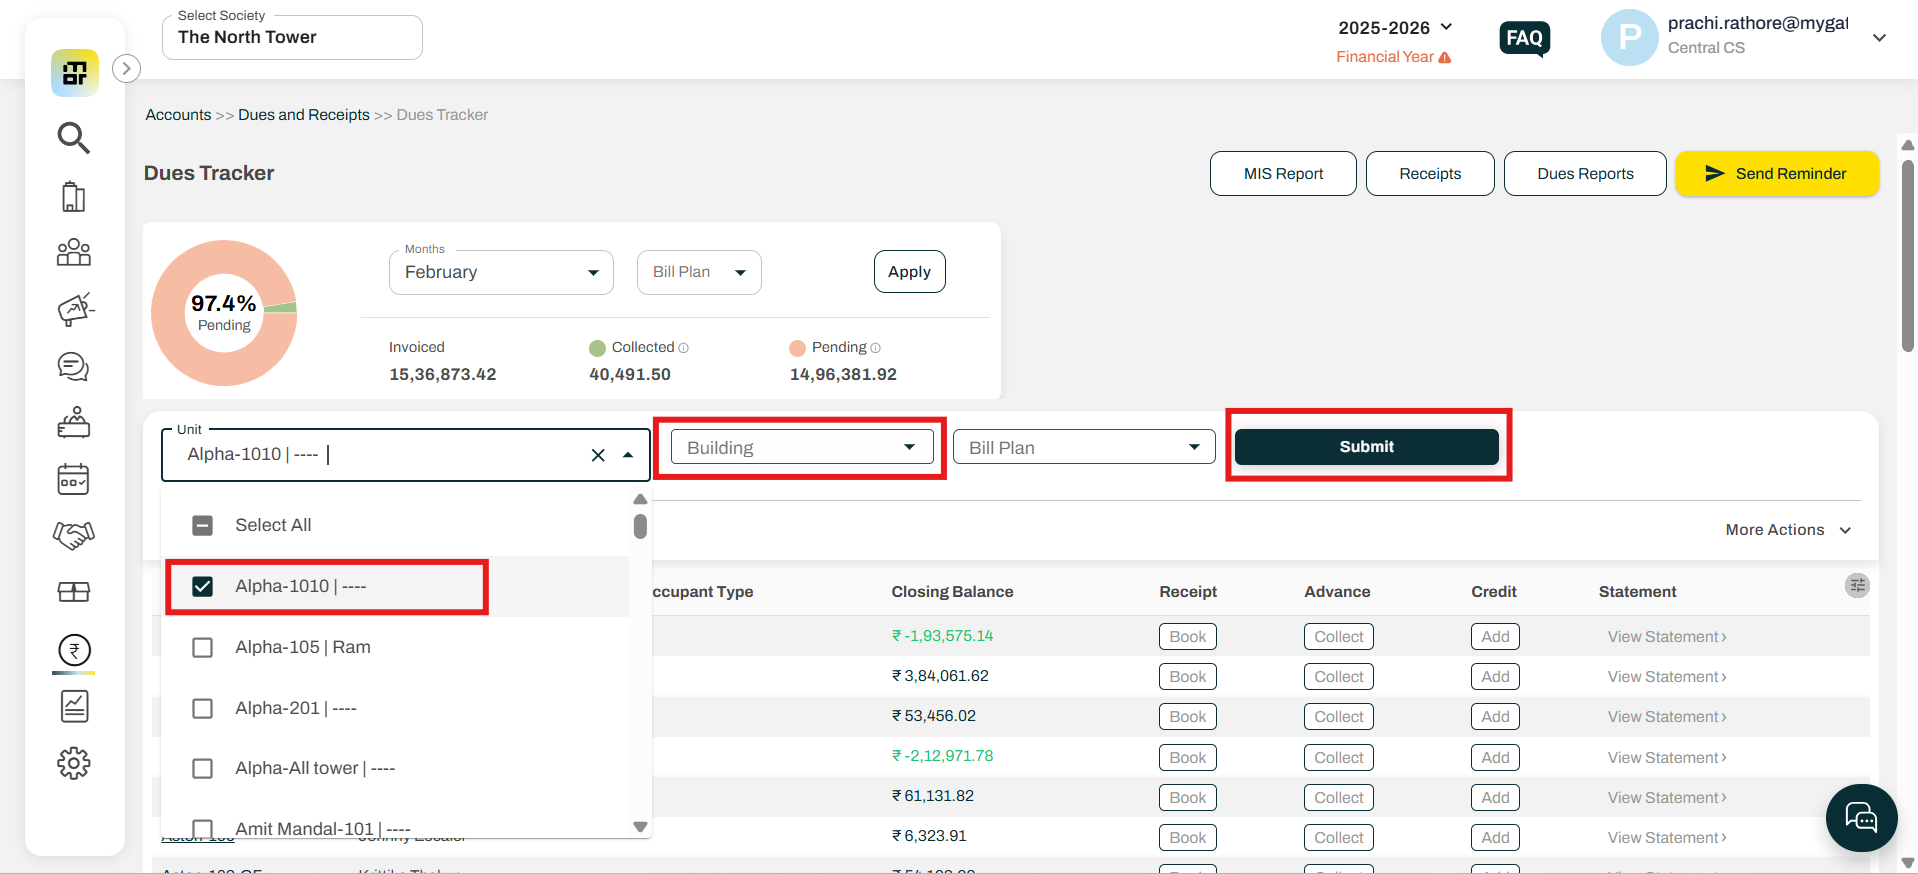Click Book for ₹ -1,93,575.14 row

click(1188, 637)
